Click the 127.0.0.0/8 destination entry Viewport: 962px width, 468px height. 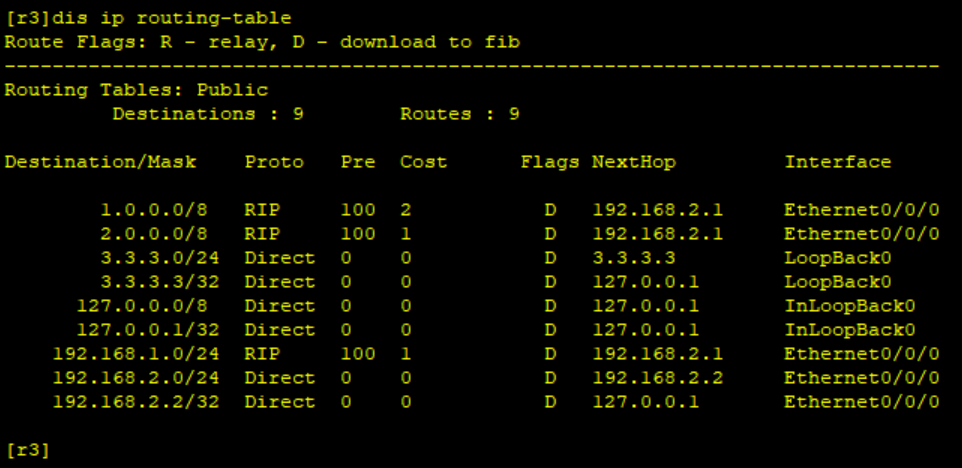click(142, 305)
